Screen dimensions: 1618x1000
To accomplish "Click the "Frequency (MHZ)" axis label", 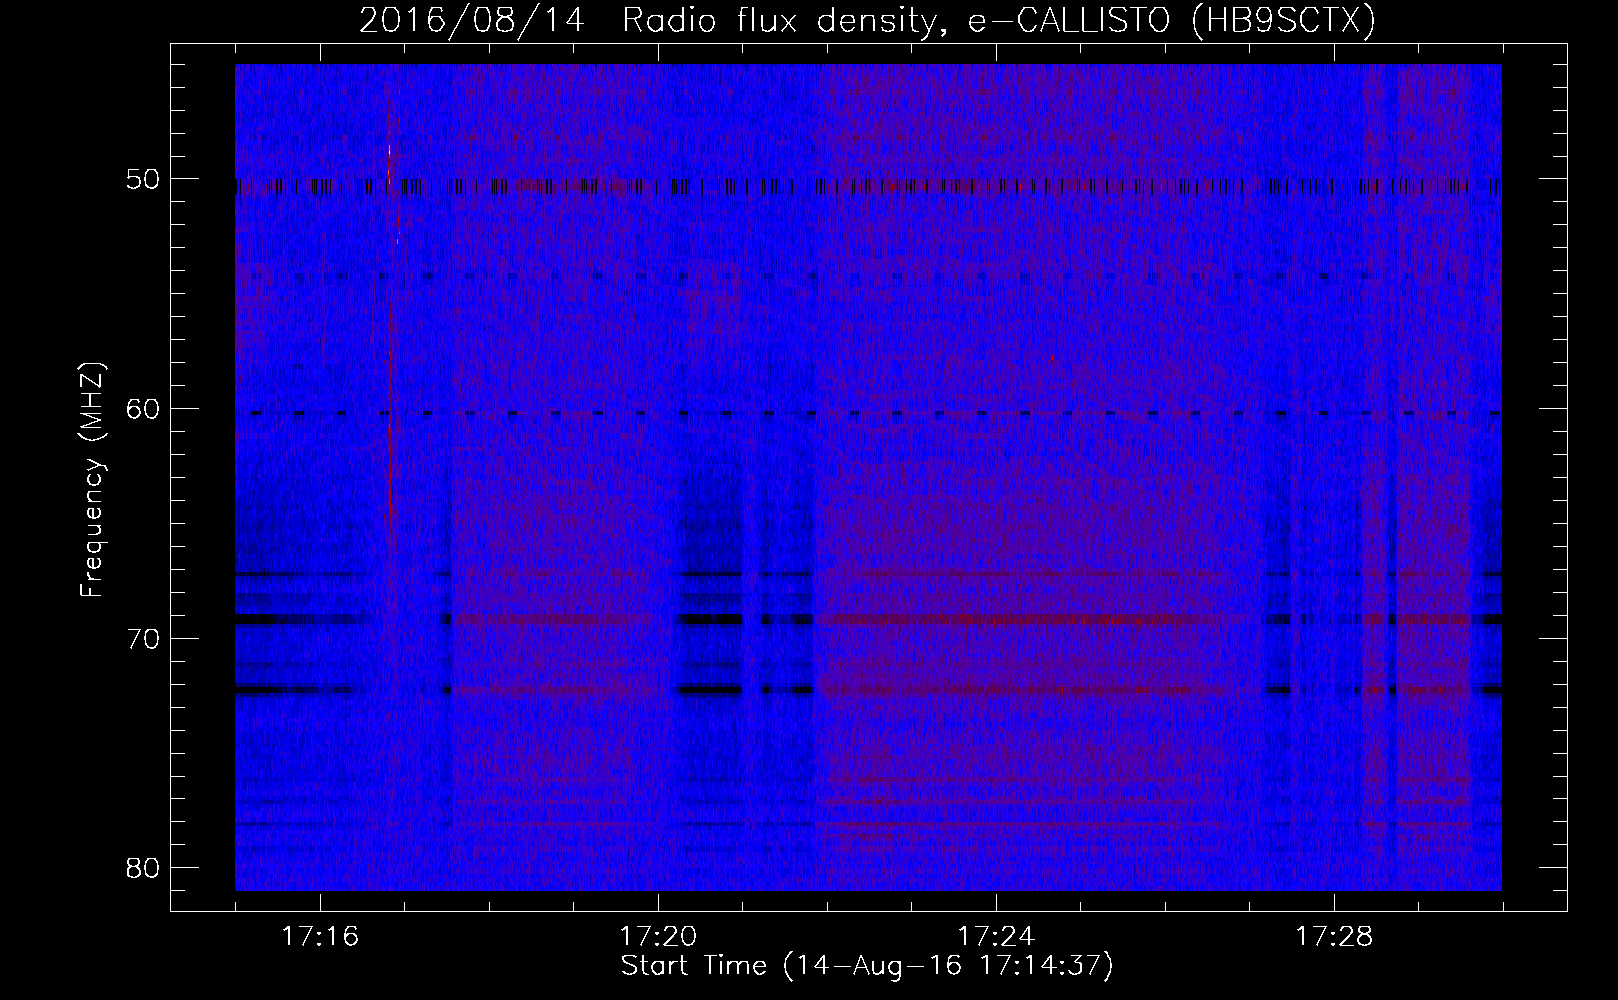I will tap(92, 480).
